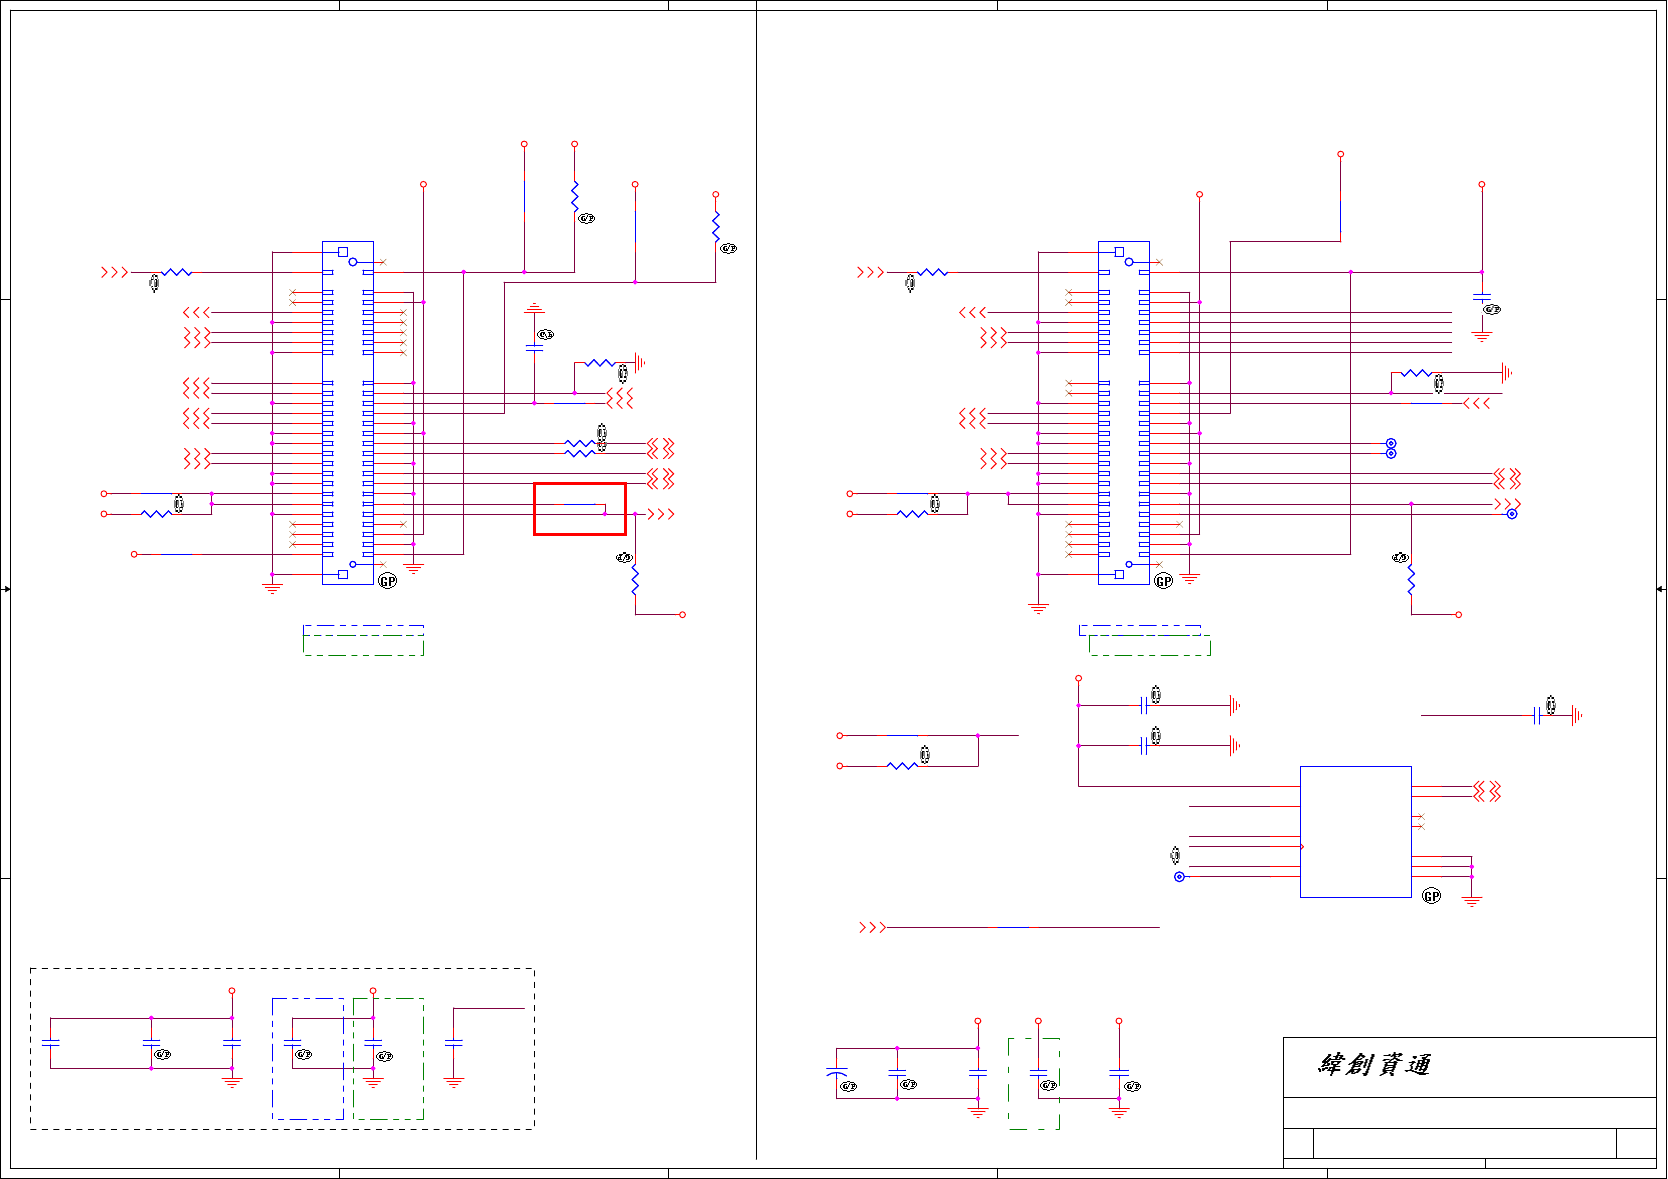Image resolution: width=1668 pixels, height=1179 pixels.
Task: Click the Wistron Chinese logo in title block
Action: tap(1375, 1064)
